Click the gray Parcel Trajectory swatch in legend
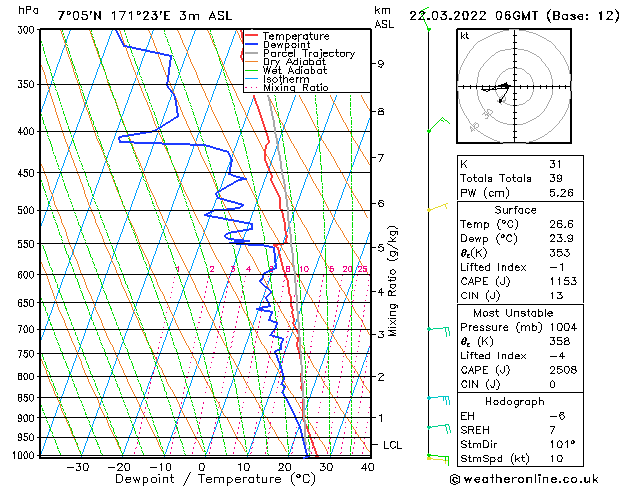The height and width of the screenshot is (486, 629). [x=251, y=53]
